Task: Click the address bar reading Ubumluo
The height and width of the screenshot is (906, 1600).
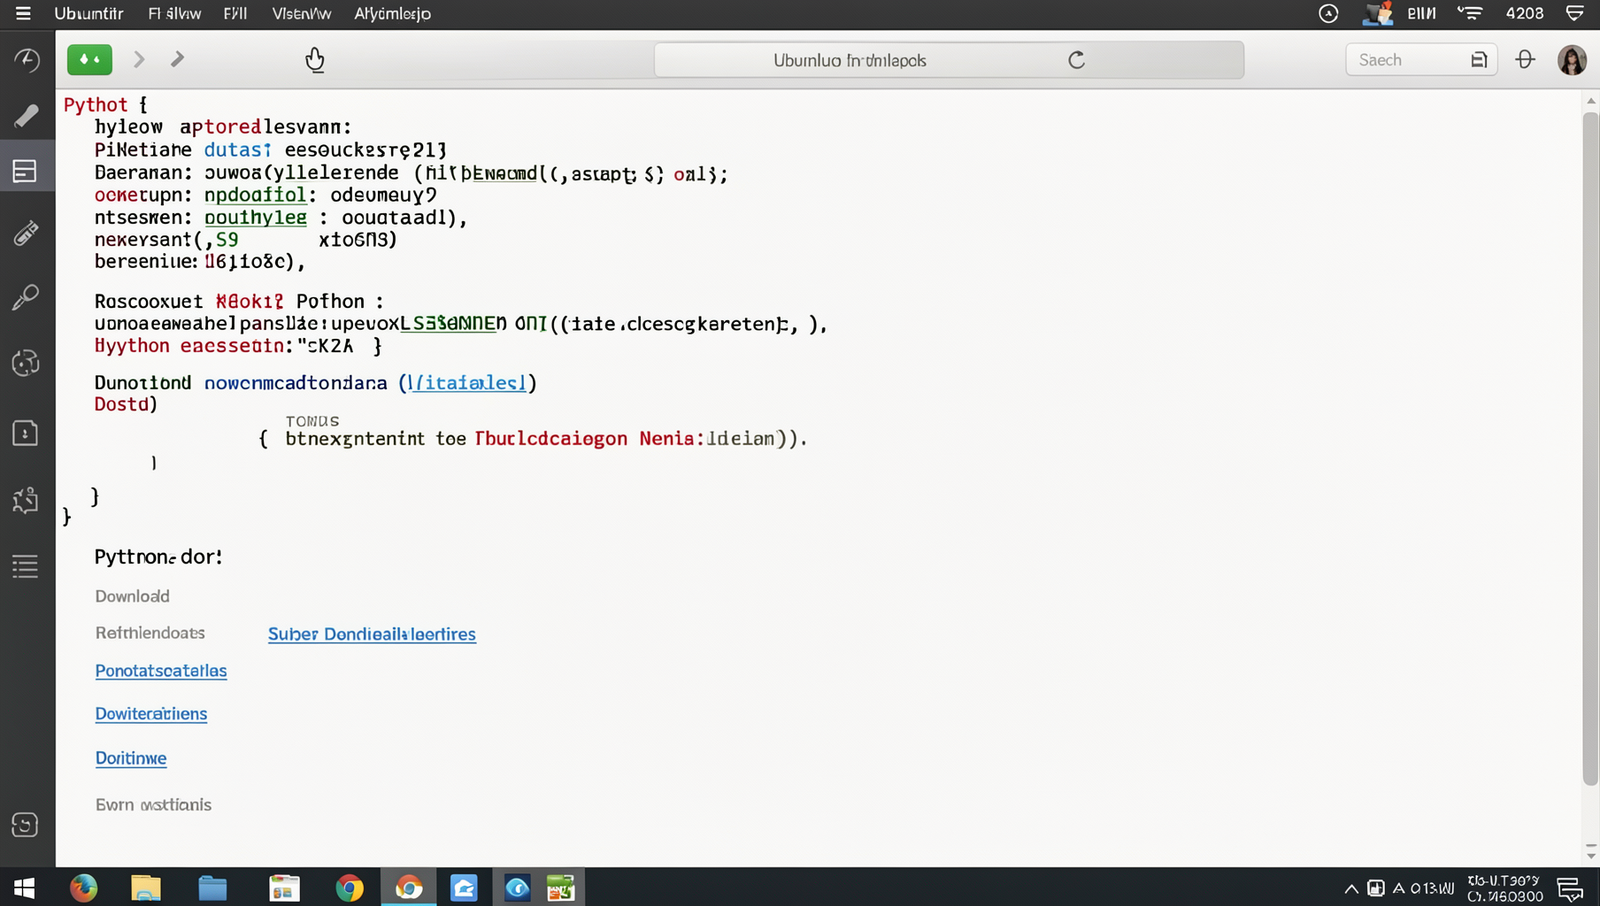Action: tap(949, 60)
